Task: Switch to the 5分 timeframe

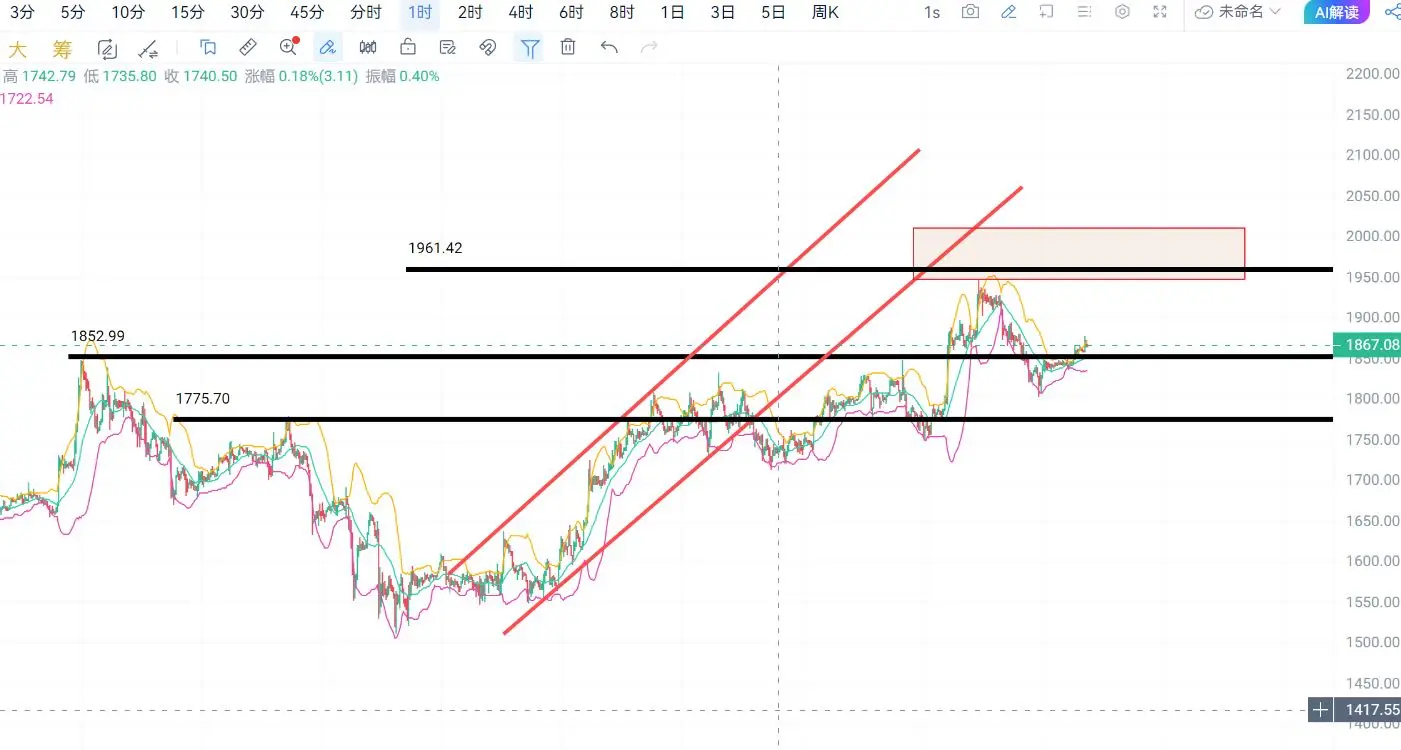Action: coord(72,12)
